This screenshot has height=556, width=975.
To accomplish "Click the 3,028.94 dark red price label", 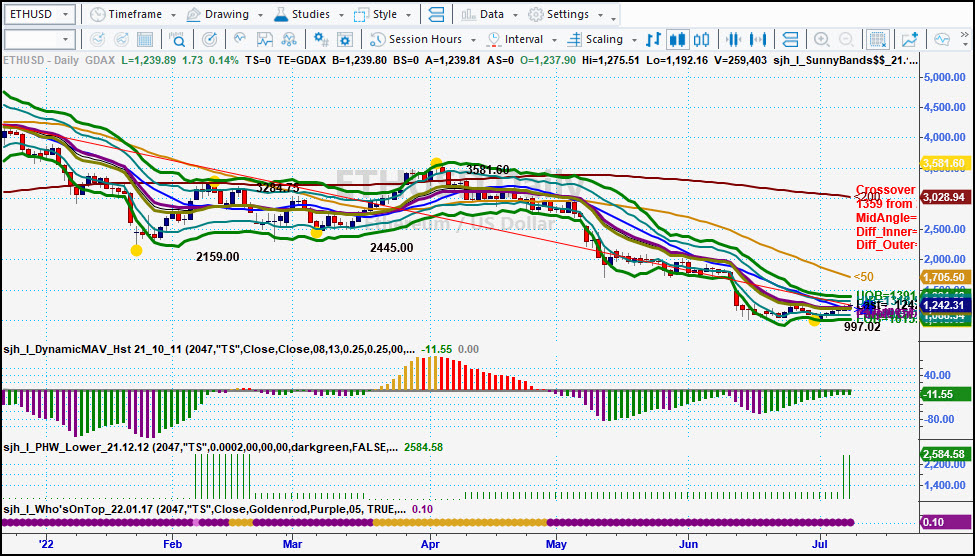I will (x=945, y=197).
